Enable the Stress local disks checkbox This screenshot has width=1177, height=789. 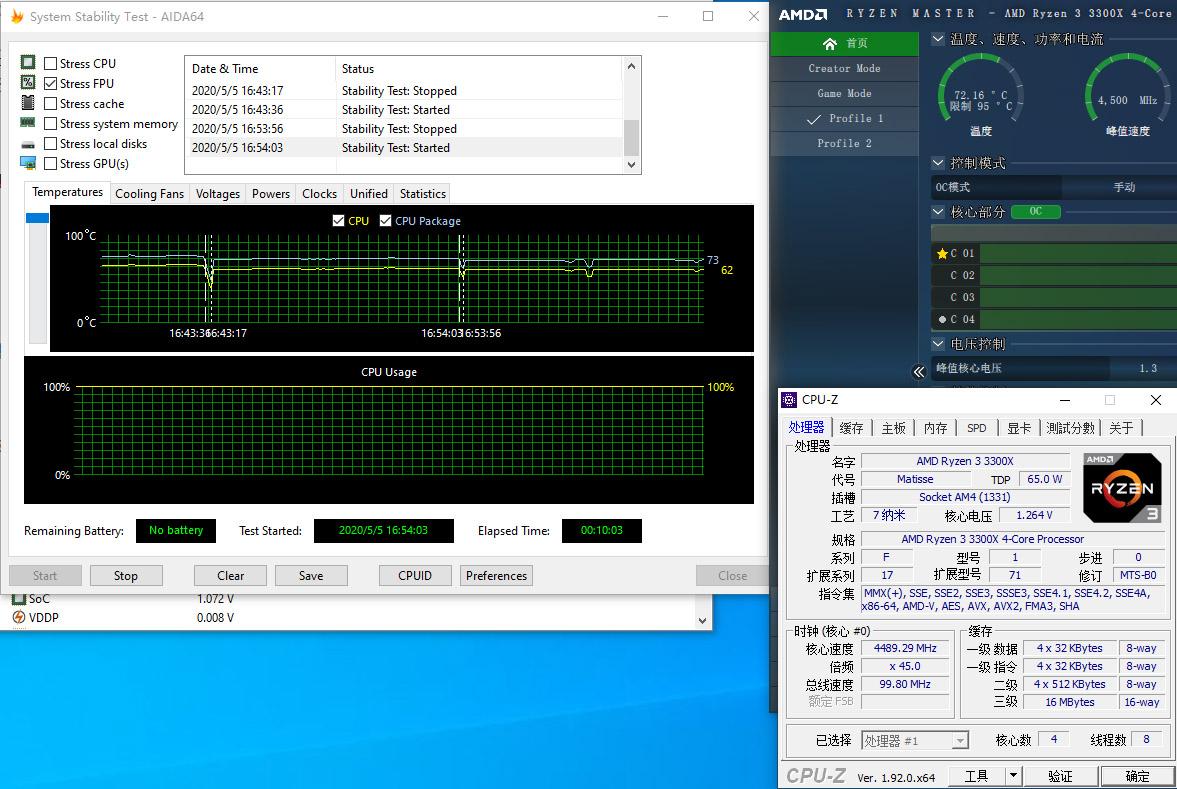coord(51,143)
